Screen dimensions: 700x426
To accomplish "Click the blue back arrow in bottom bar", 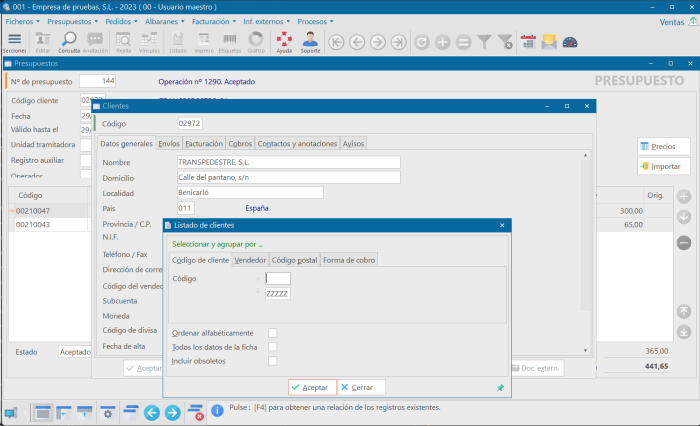I will tap(152, 413).
